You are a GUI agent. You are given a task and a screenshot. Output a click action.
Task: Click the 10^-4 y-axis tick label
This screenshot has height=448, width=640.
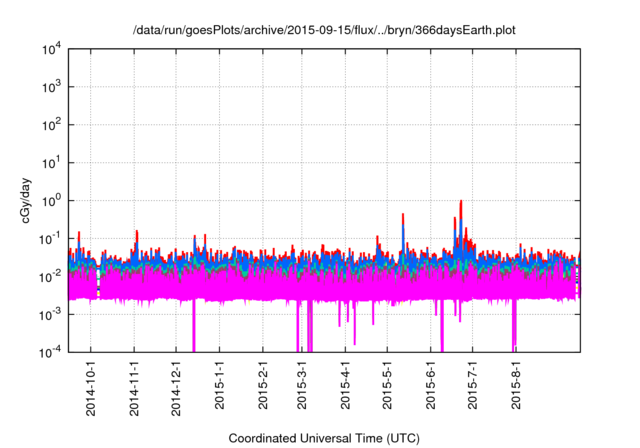pos(55,351)
